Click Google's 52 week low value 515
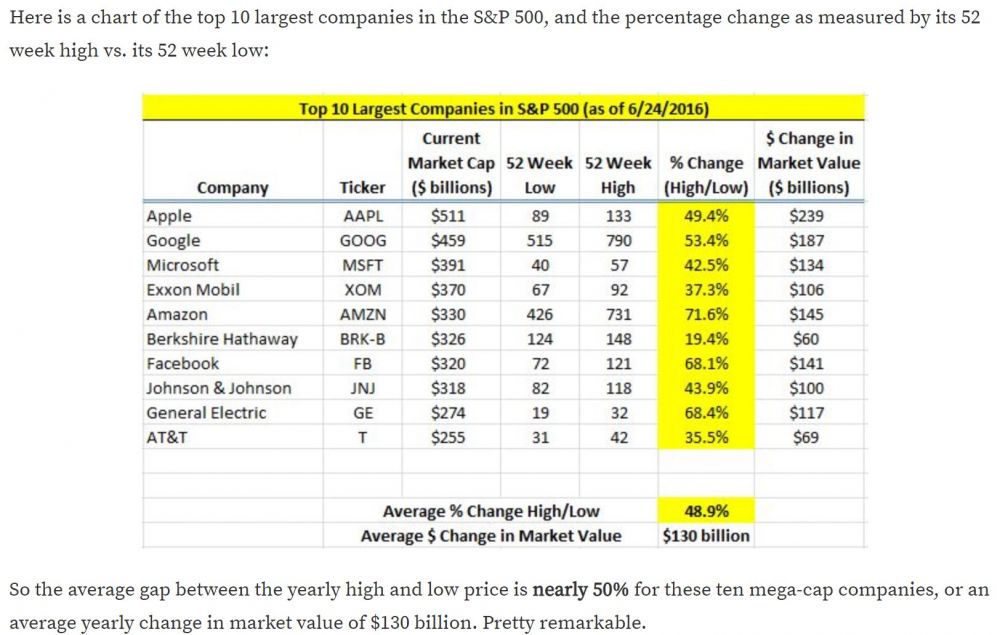Image resolution: width=1000 pixels, height=635 pixels. 540,241
